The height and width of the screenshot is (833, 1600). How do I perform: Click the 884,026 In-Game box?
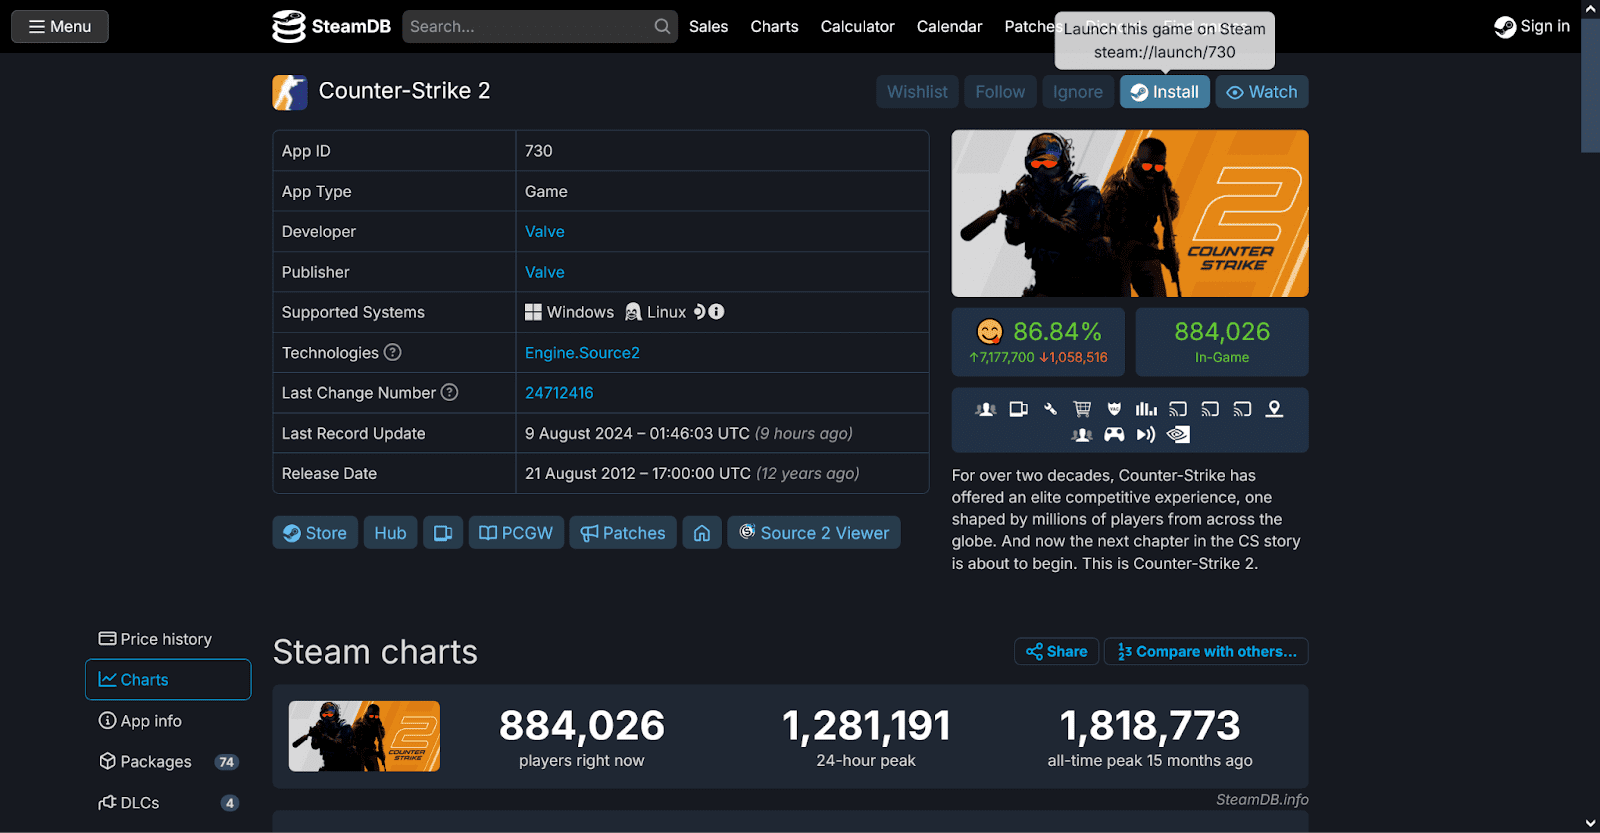click(x=1222, y=342)
